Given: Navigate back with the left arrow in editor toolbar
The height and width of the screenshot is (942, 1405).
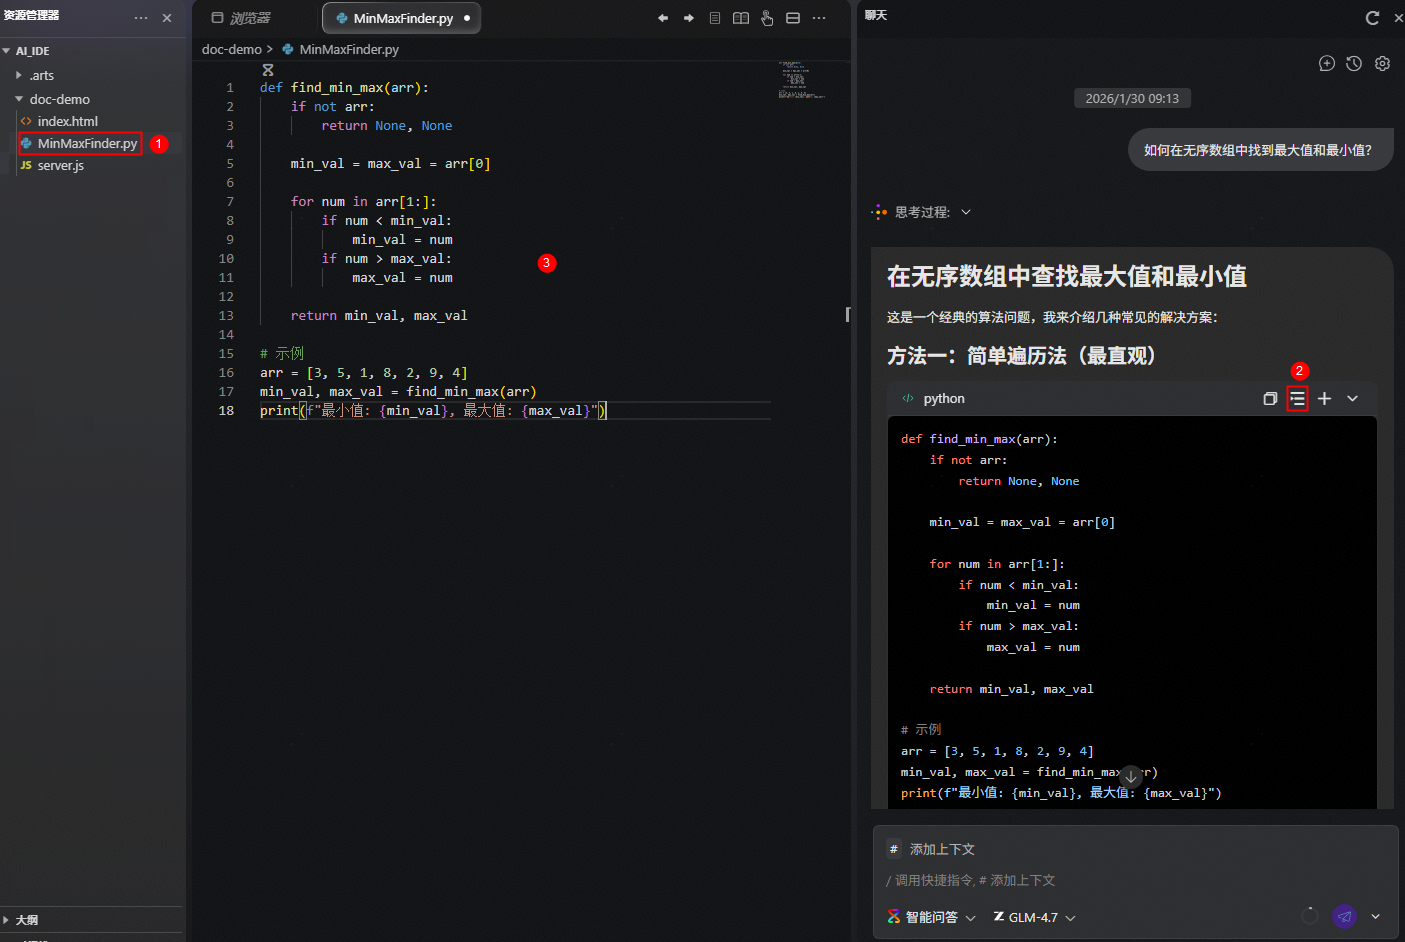Looking at the screenshot, I should click(x=662, y=18).
